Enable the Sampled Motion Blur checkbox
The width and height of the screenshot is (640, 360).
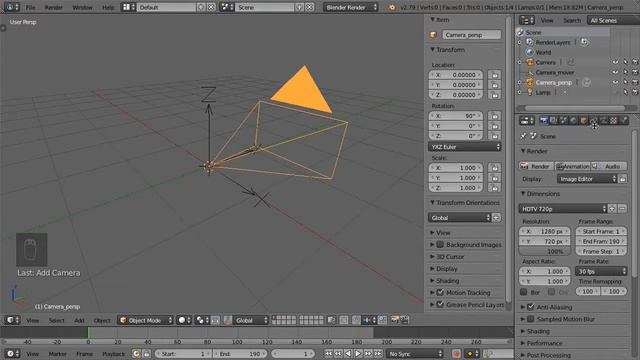[x=531, y=319]
